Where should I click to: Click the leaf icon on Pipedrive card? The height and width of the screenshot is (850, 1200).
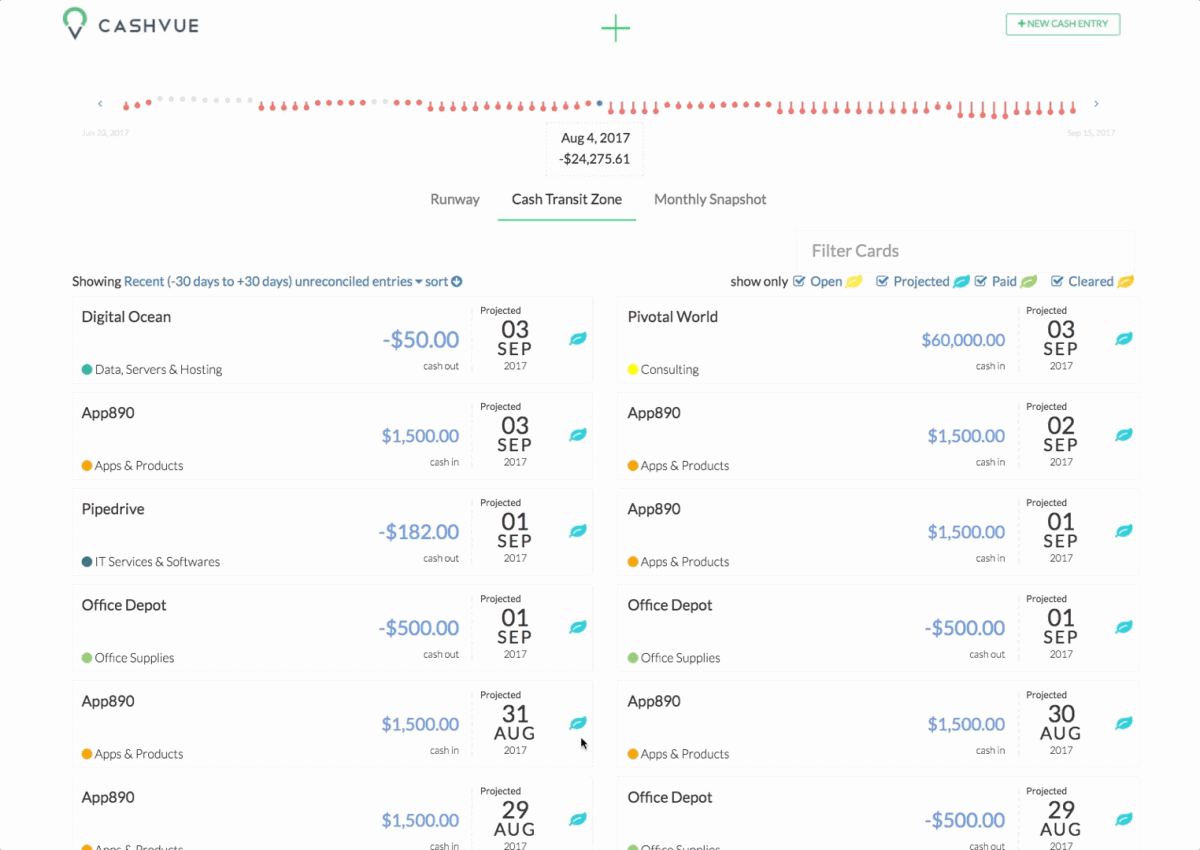[x=578, y=531]
